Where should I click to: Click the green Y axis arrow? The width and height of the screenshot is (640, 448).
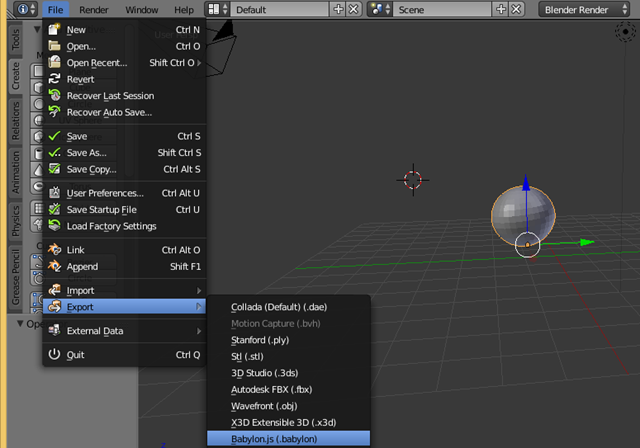coord(587,242)
